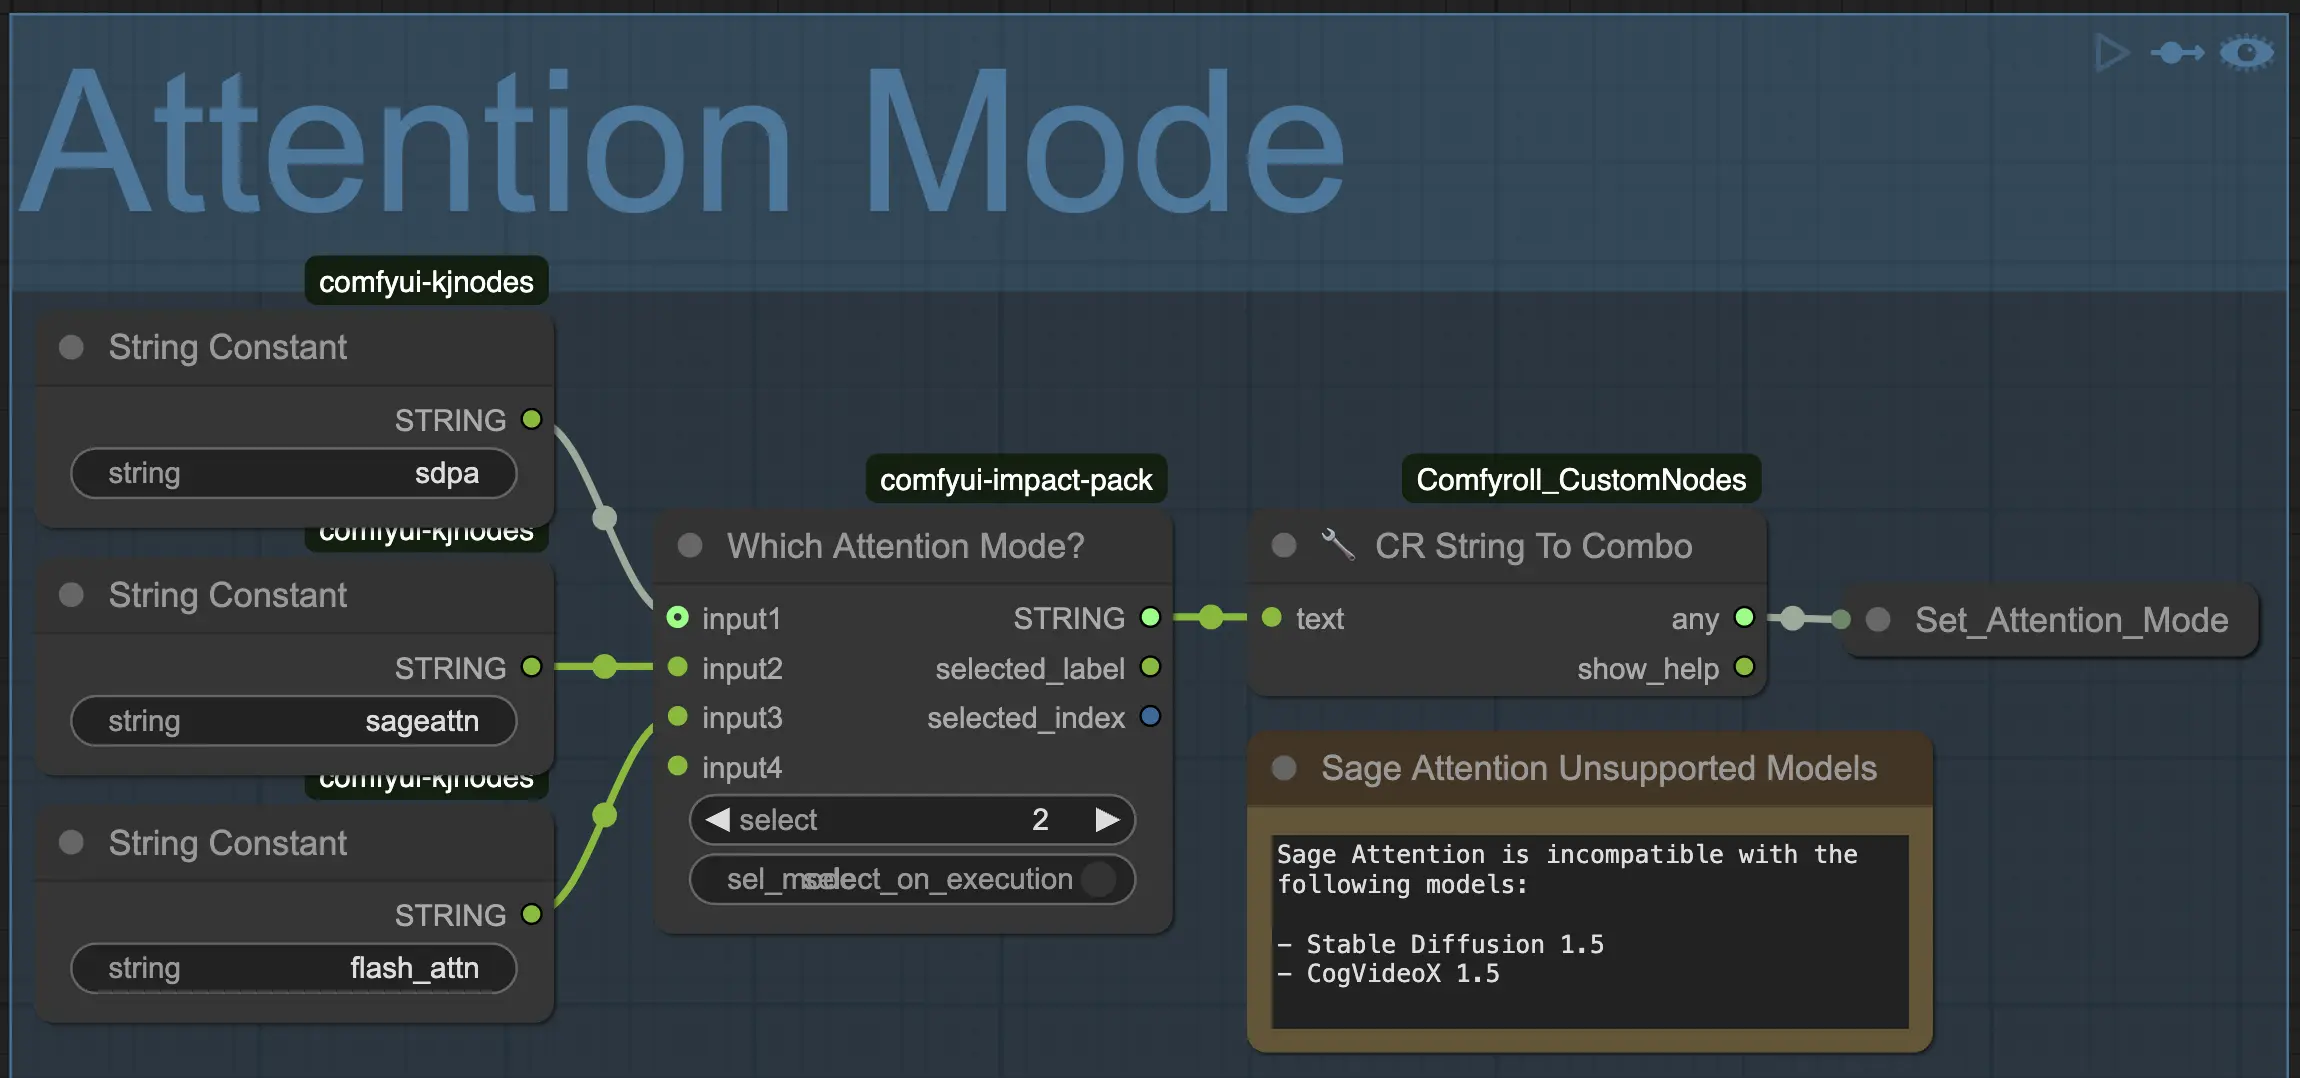
Task: Click the group bypass node icon
Action: 2177,53
